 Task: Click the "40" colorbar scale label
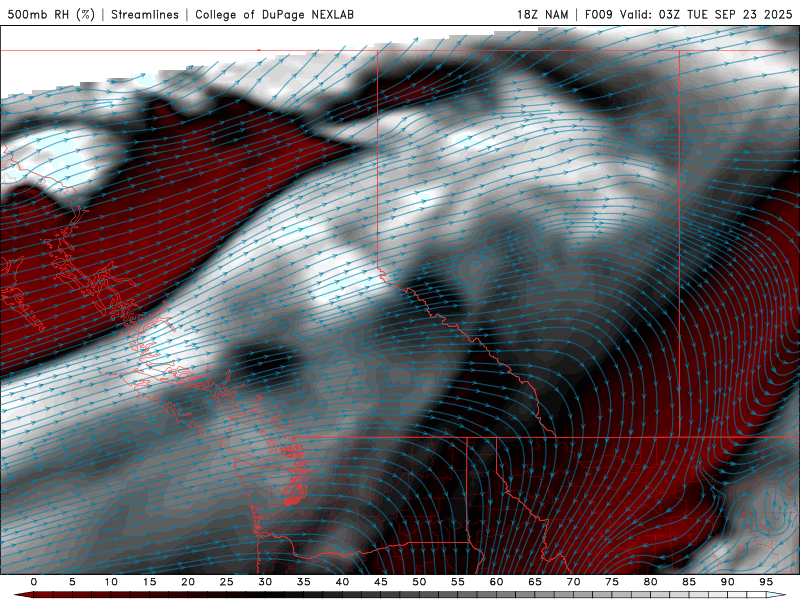click(342, 582)
